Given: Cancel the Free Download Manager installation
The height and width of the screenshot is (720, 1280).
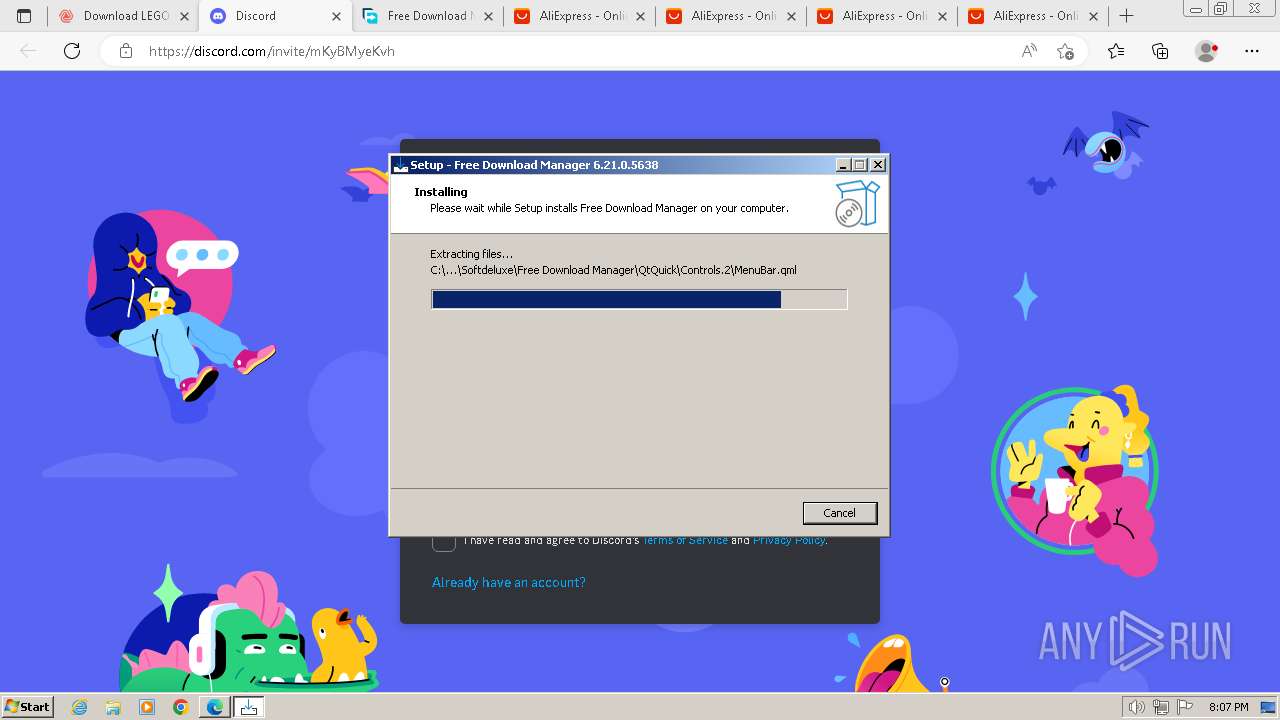Looking at the screenshot, I should pos(839,513).
